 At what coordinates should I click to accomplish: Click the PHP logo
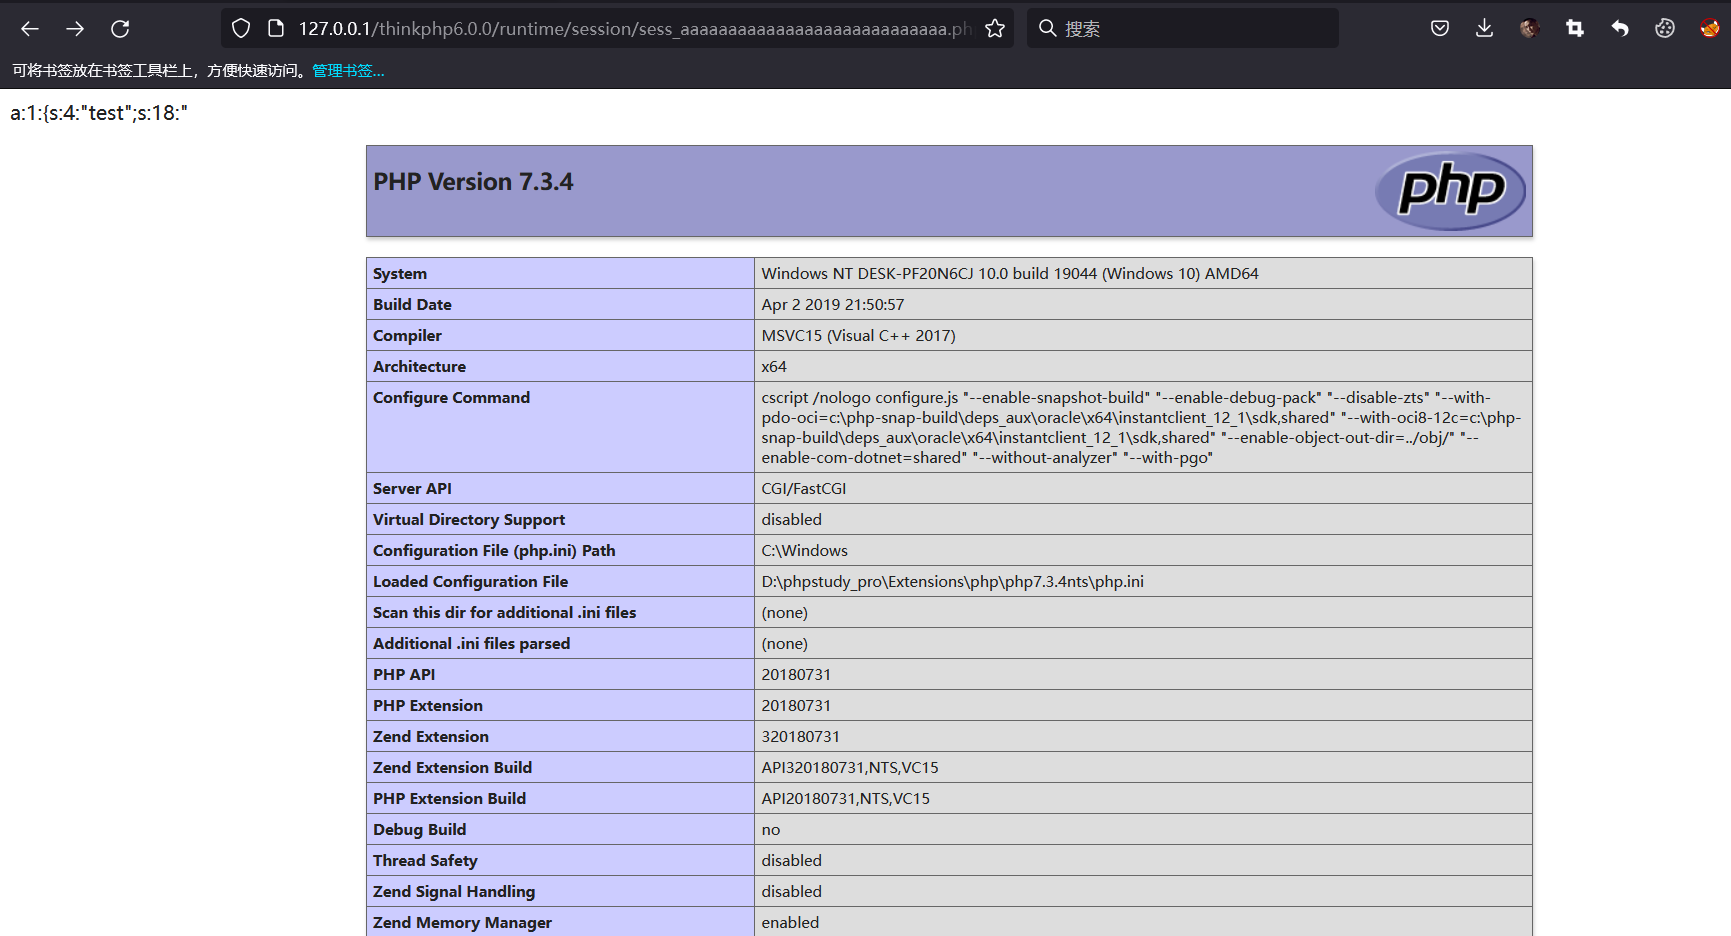click(1450, 191)
